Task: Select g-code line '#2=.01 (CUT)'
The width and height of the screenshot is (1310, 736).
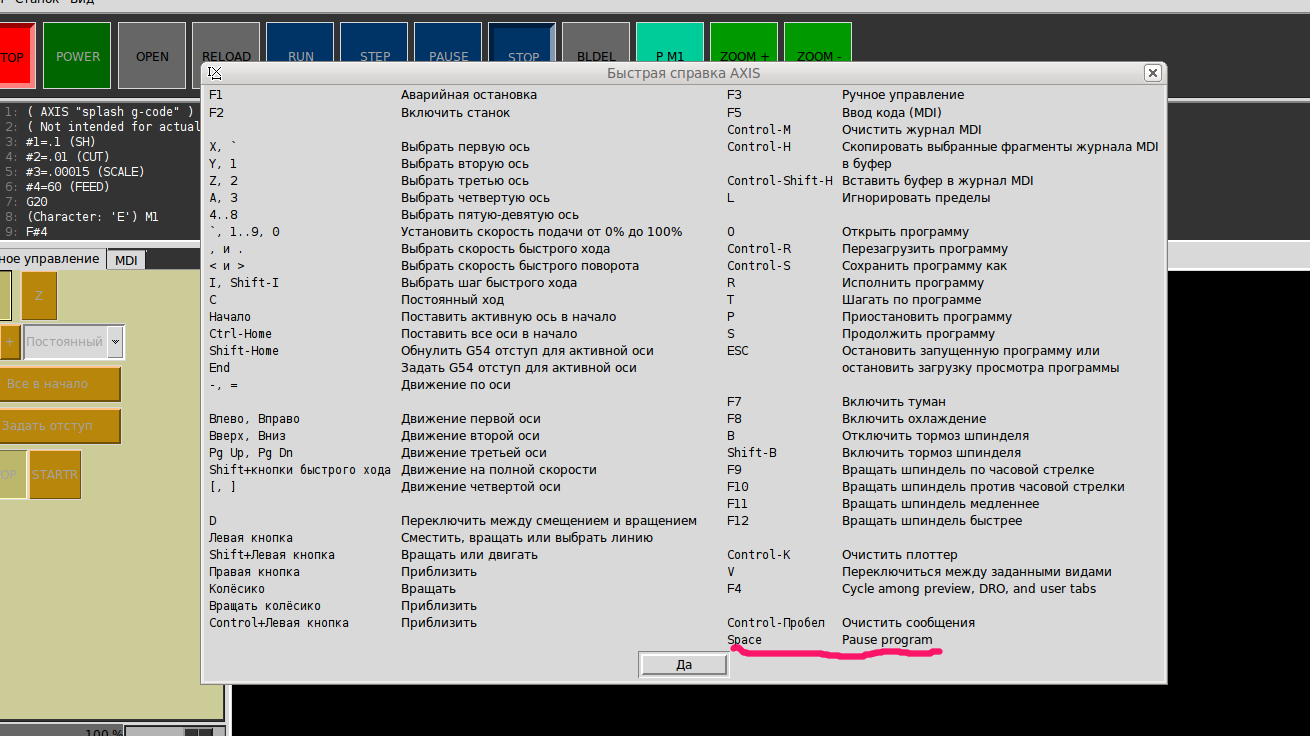Action: click(69, 157)
